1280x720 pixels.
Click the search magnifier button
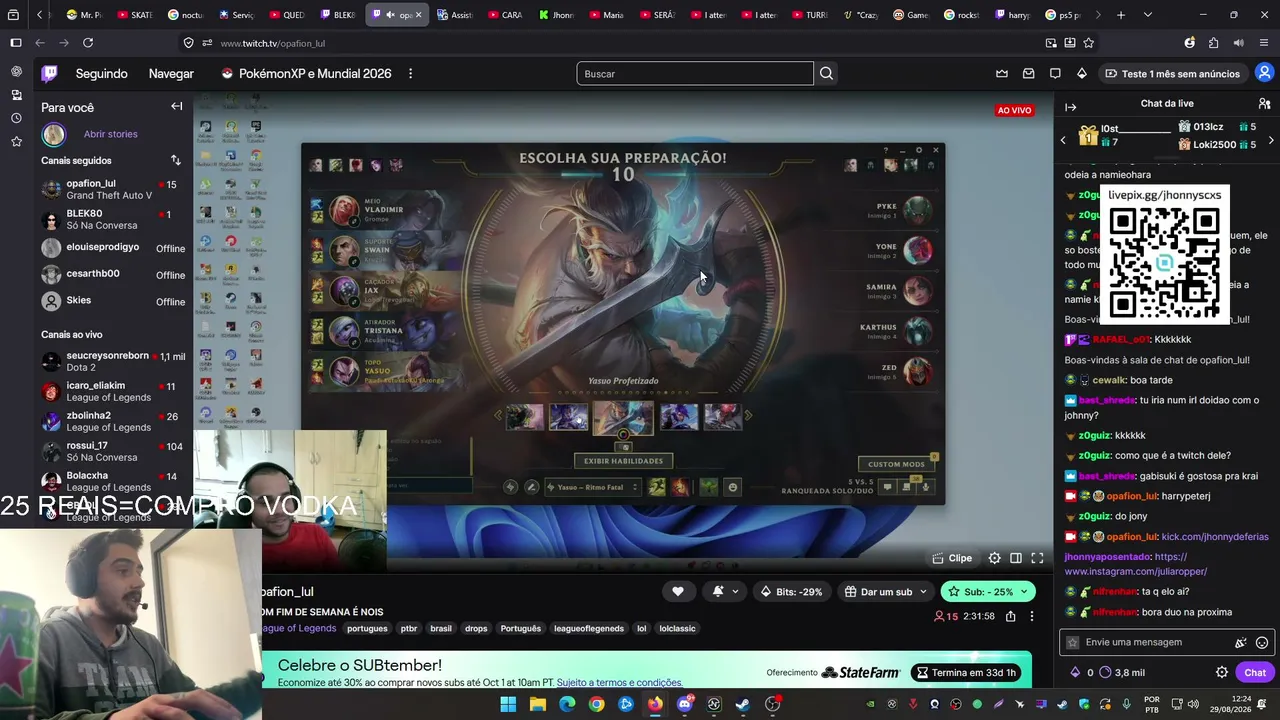point(826,73)
